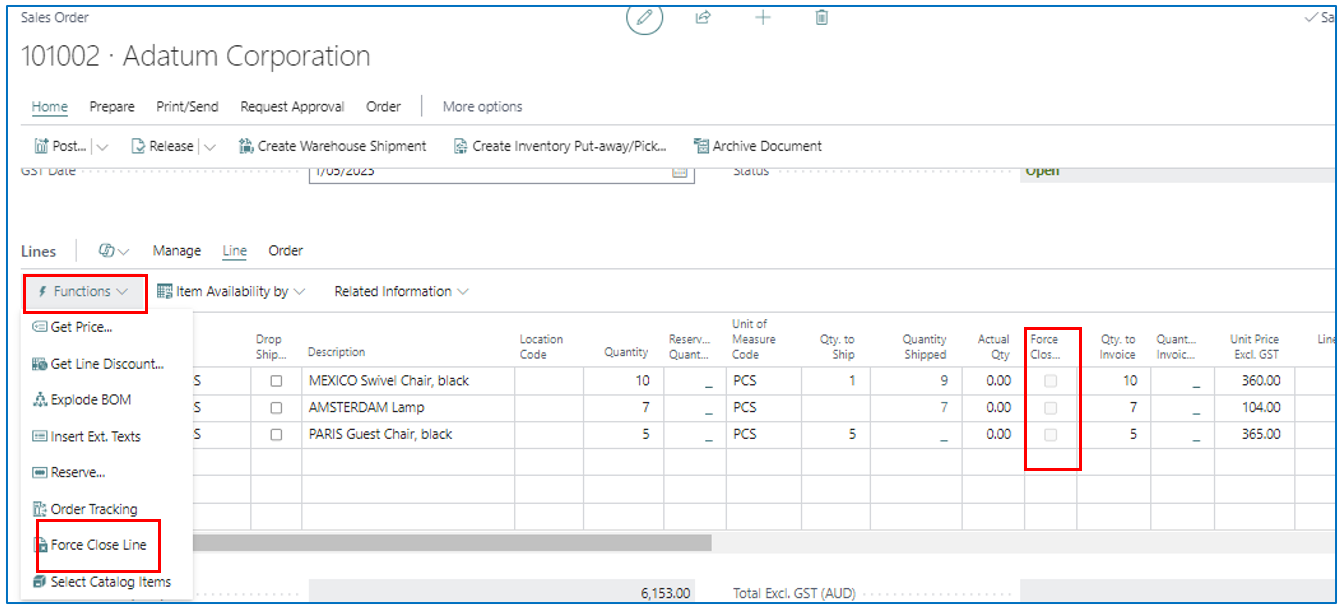Select Force Close Line menu entry
The width and height of the screenshot is (1342, 607).
pos(98,545)
